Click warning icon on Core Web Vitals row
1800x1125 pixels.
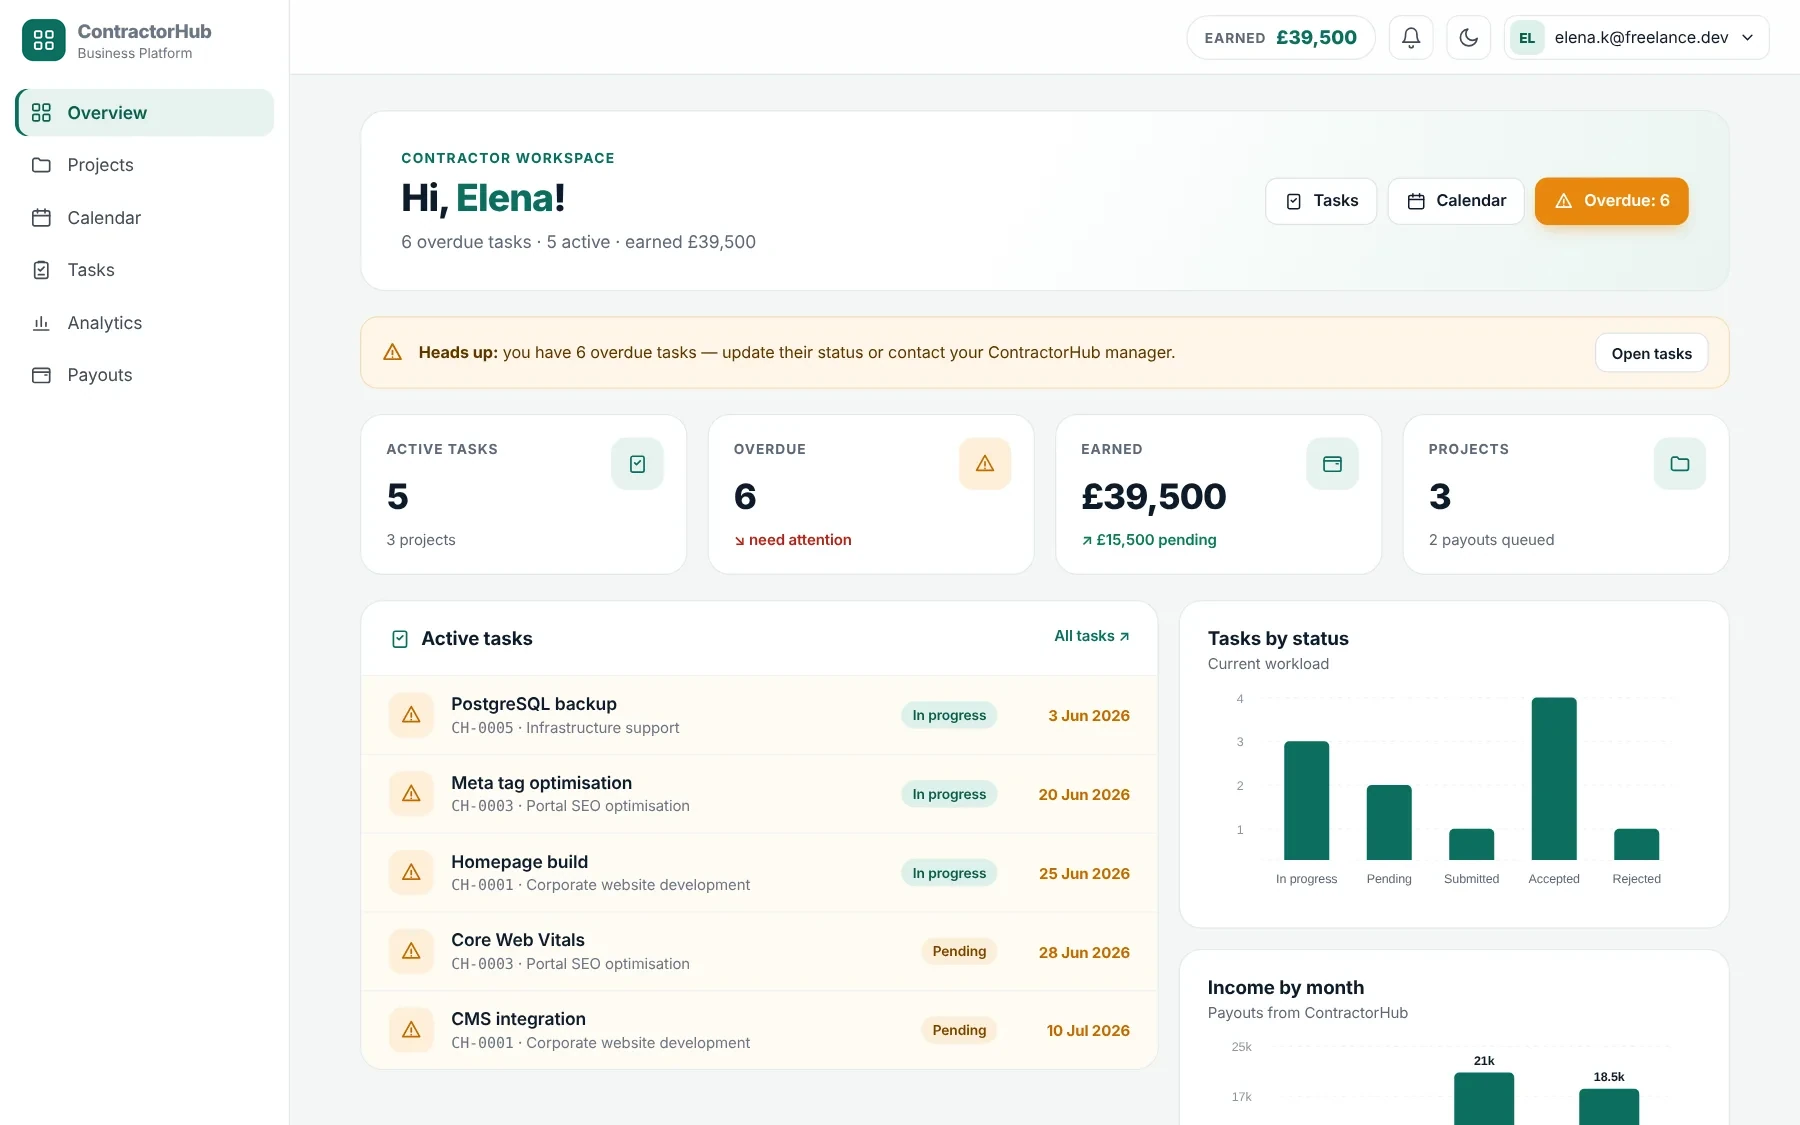pos(411,952)
